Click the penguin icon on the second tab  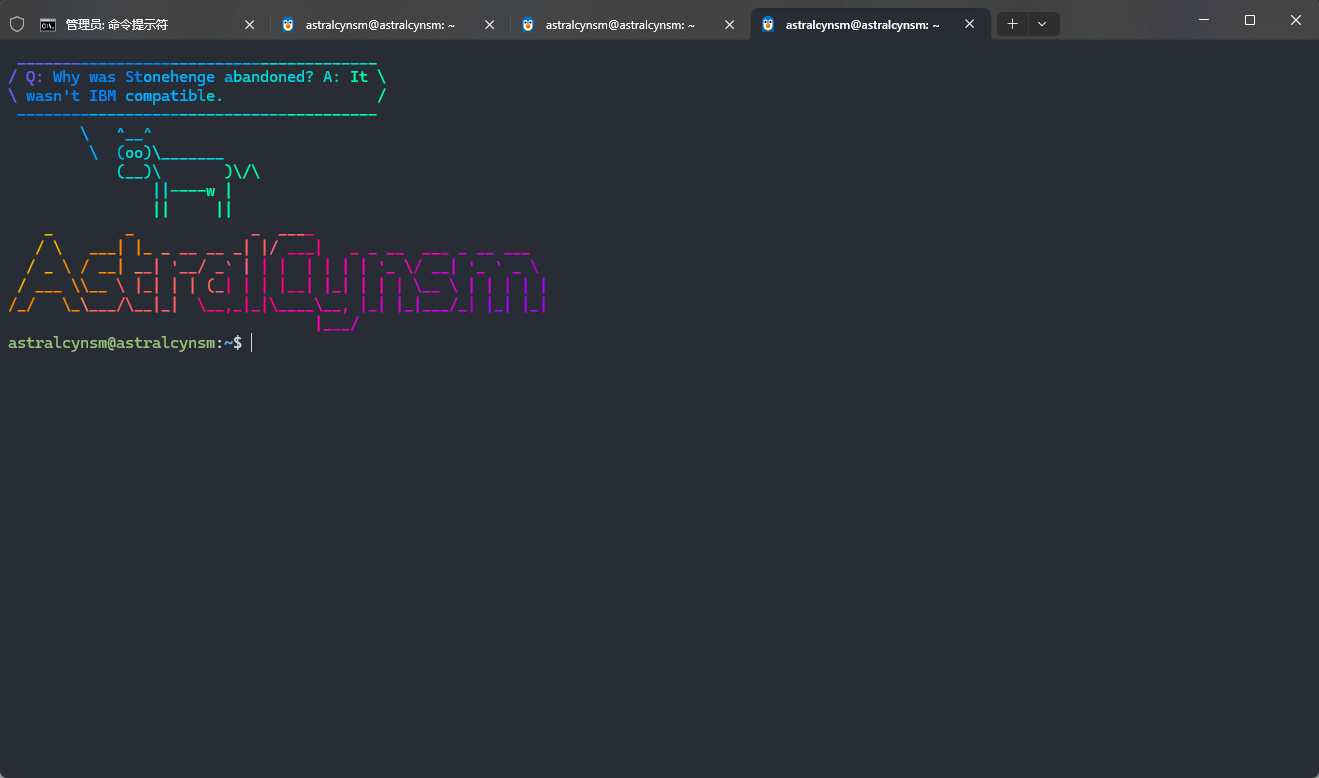coord(288,25)
